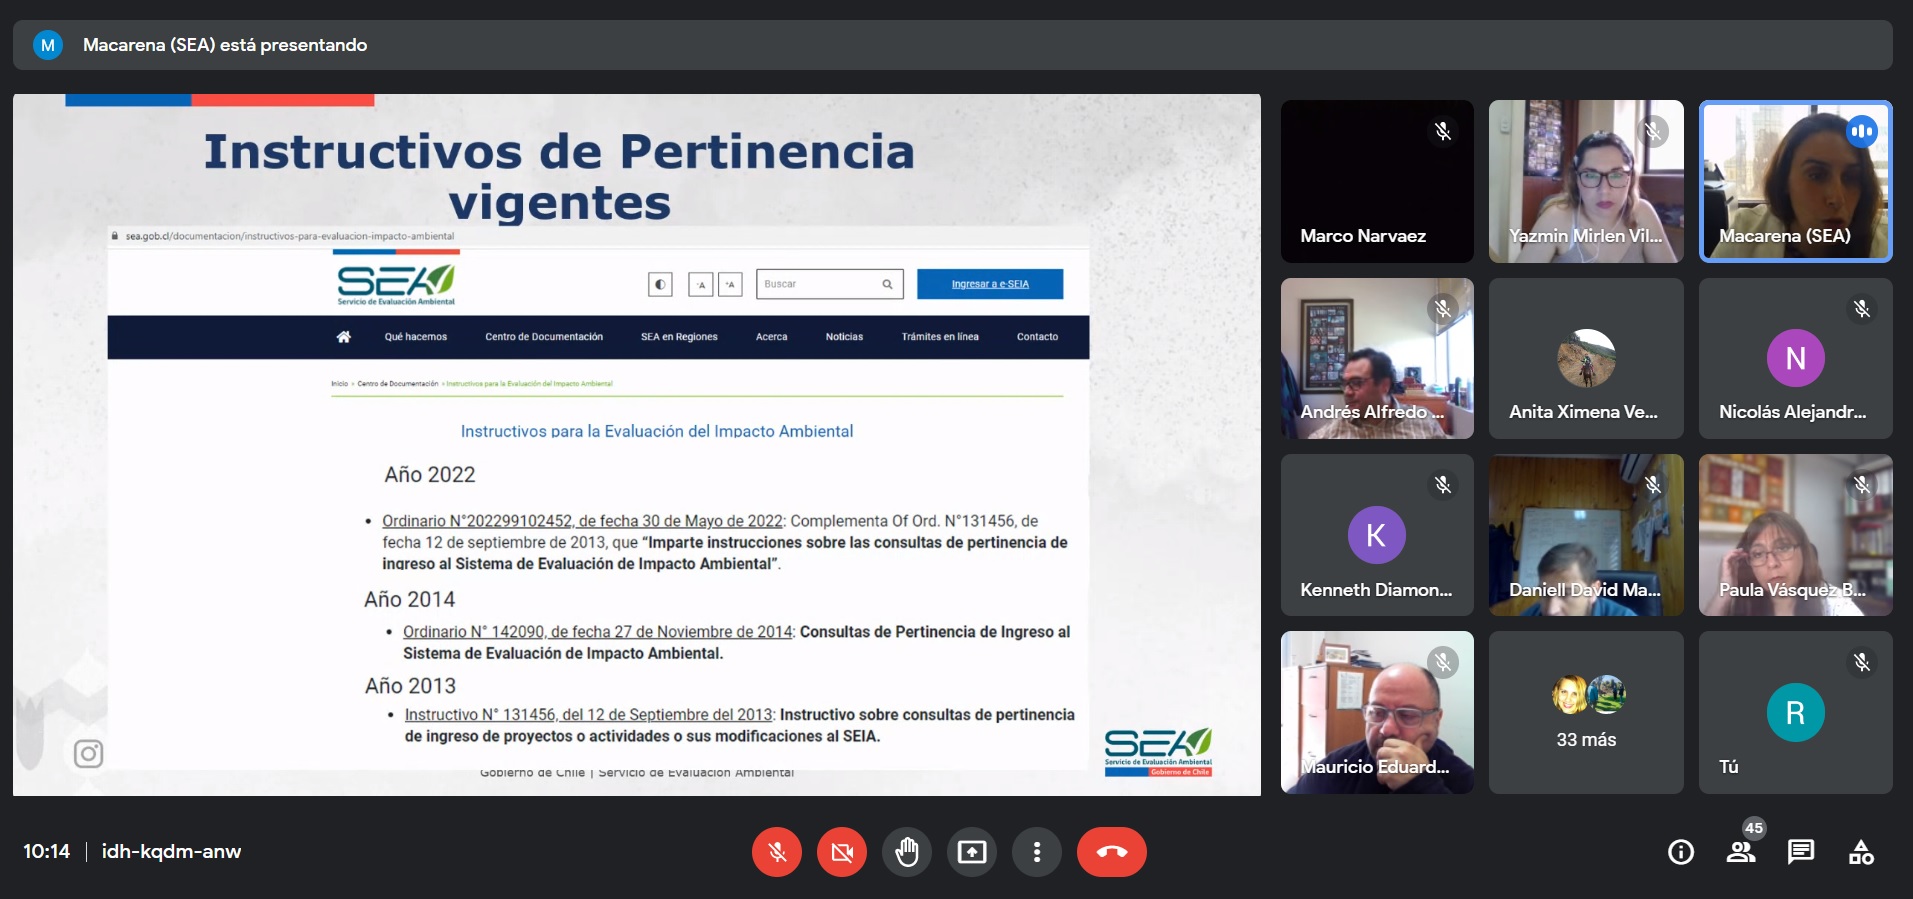This screenshot has height=899, width=1913.
Task: Turn on the camera
Action: pyautogui.click(x=842, y=852)
